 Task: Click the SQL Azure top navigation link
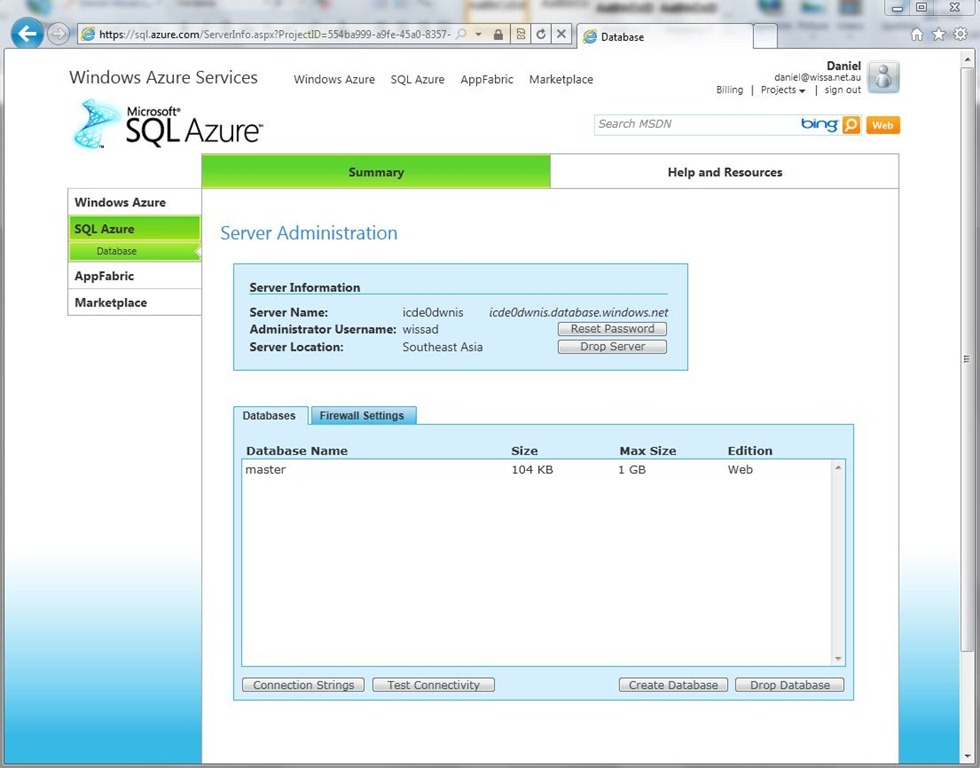[418, 79]
